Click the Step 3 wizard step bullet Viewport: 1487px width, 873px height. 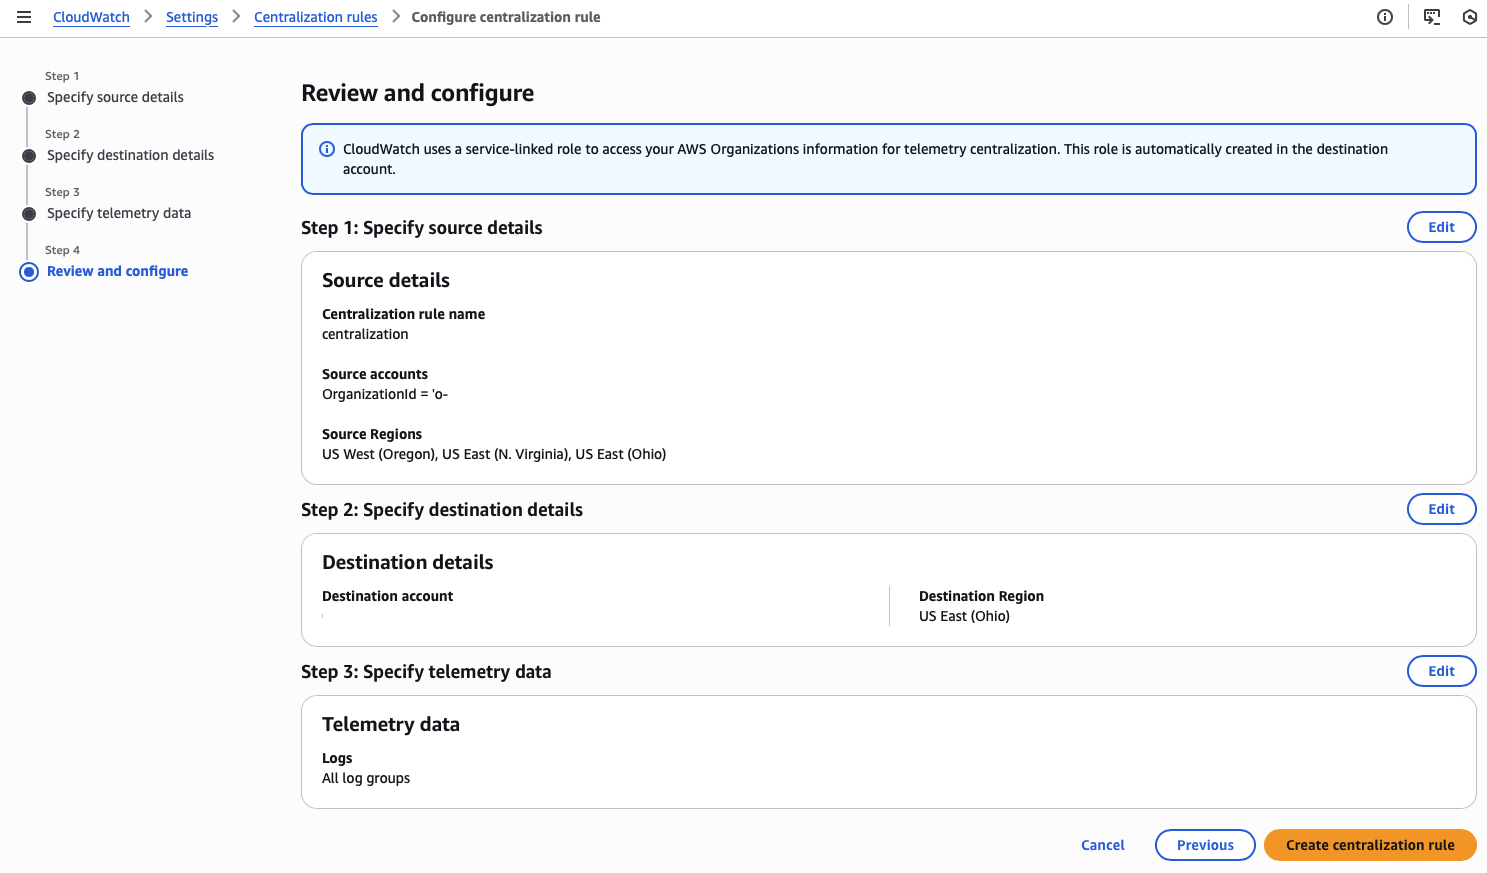tap(29, 214)
